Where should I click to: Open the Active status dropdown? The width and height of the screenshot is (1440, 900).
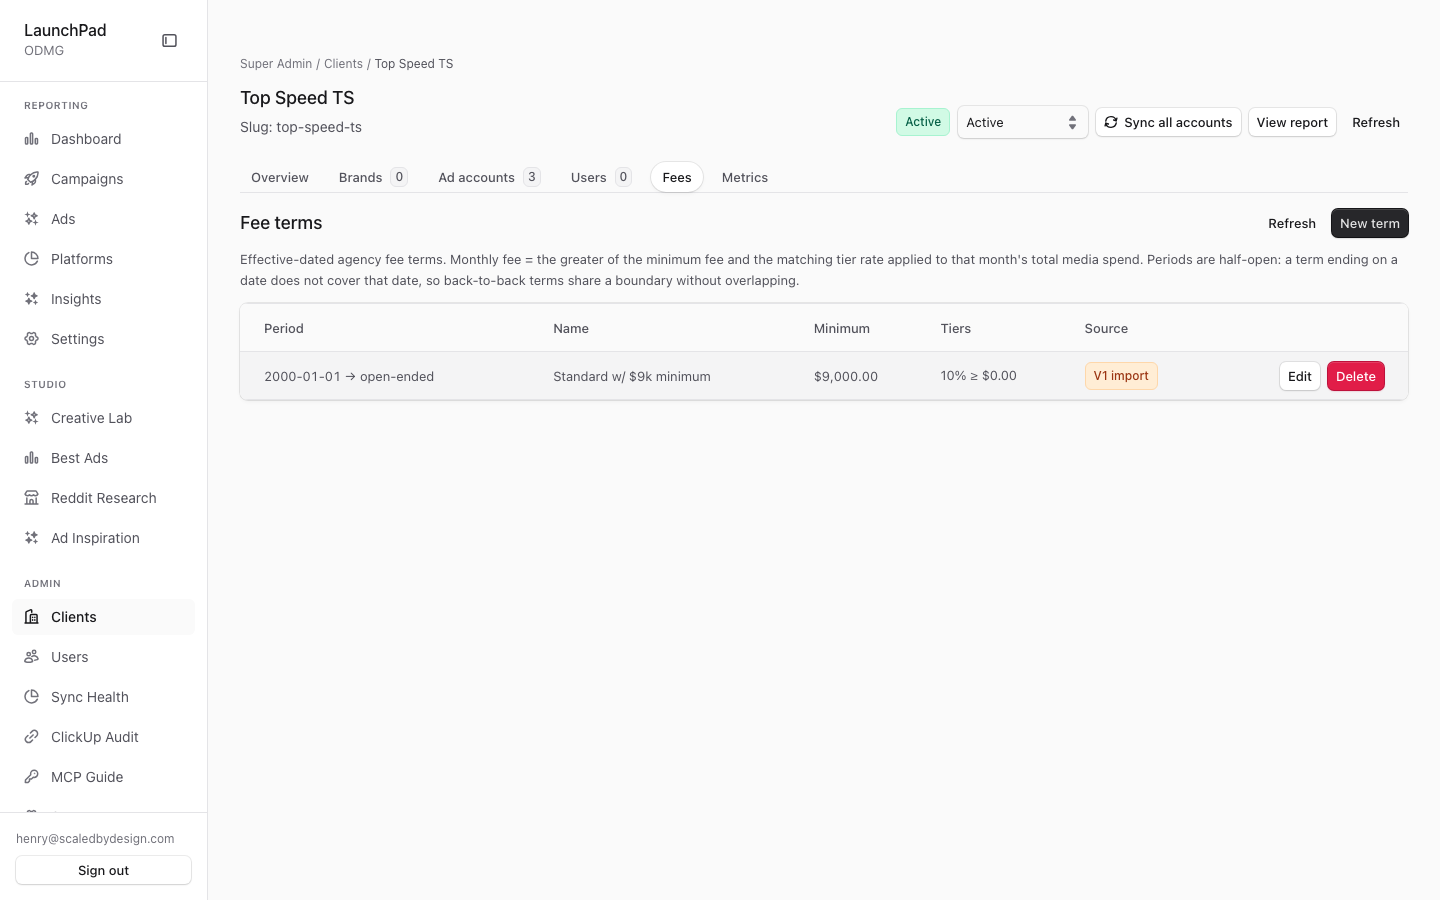click(1022, 122)
